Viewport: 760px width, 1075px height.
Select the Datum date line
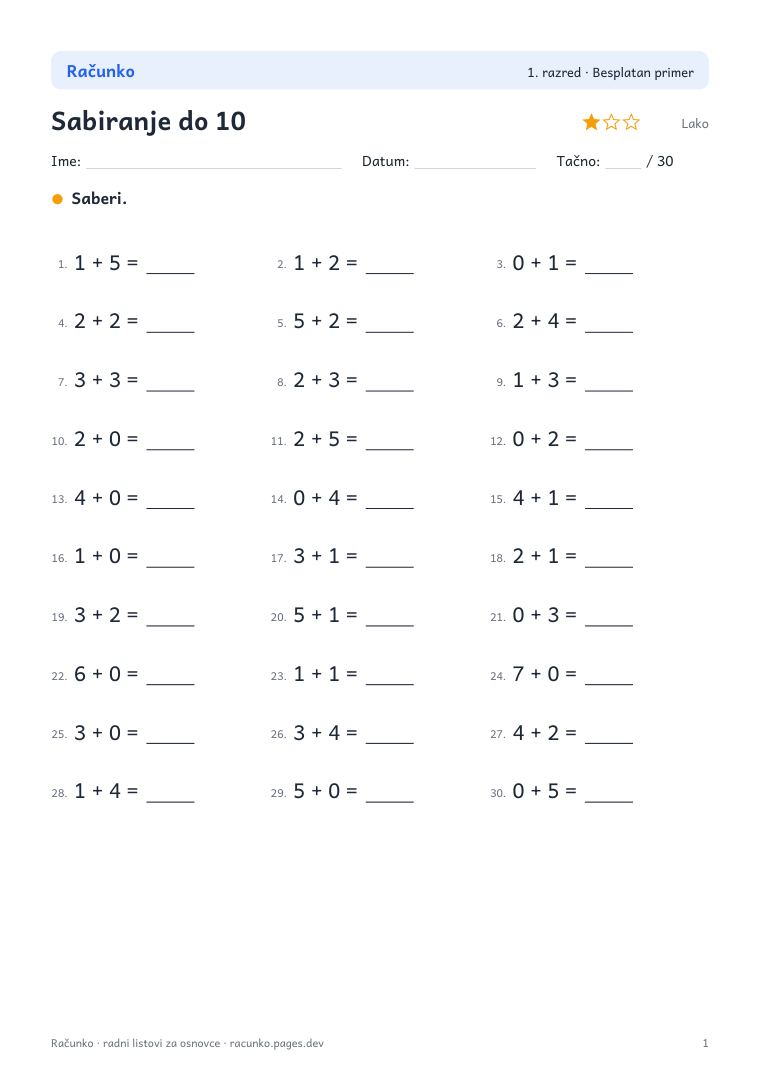475,162
